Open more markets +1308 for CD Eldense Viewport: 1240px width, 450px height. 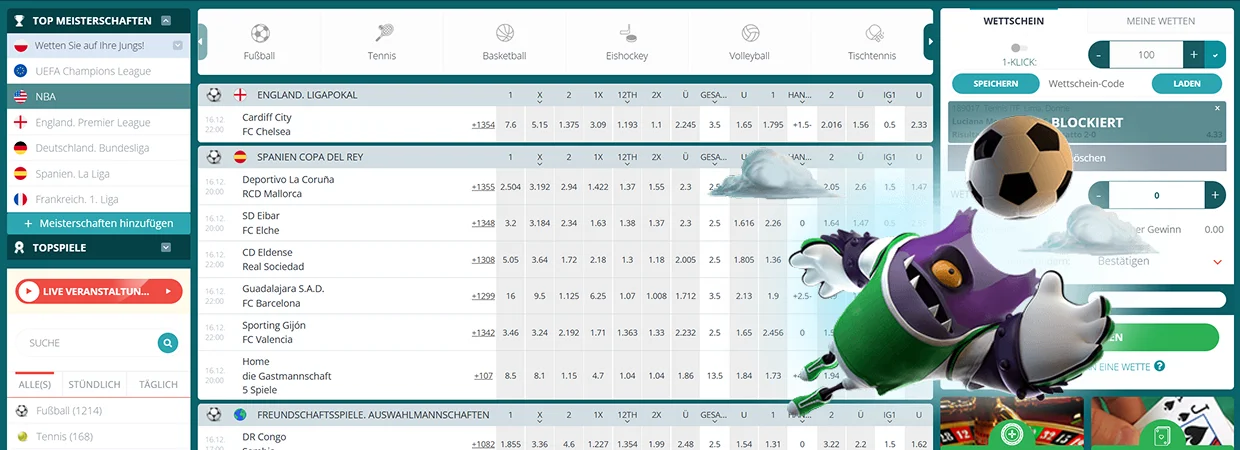pyautogui.click(x=483, y=260)
